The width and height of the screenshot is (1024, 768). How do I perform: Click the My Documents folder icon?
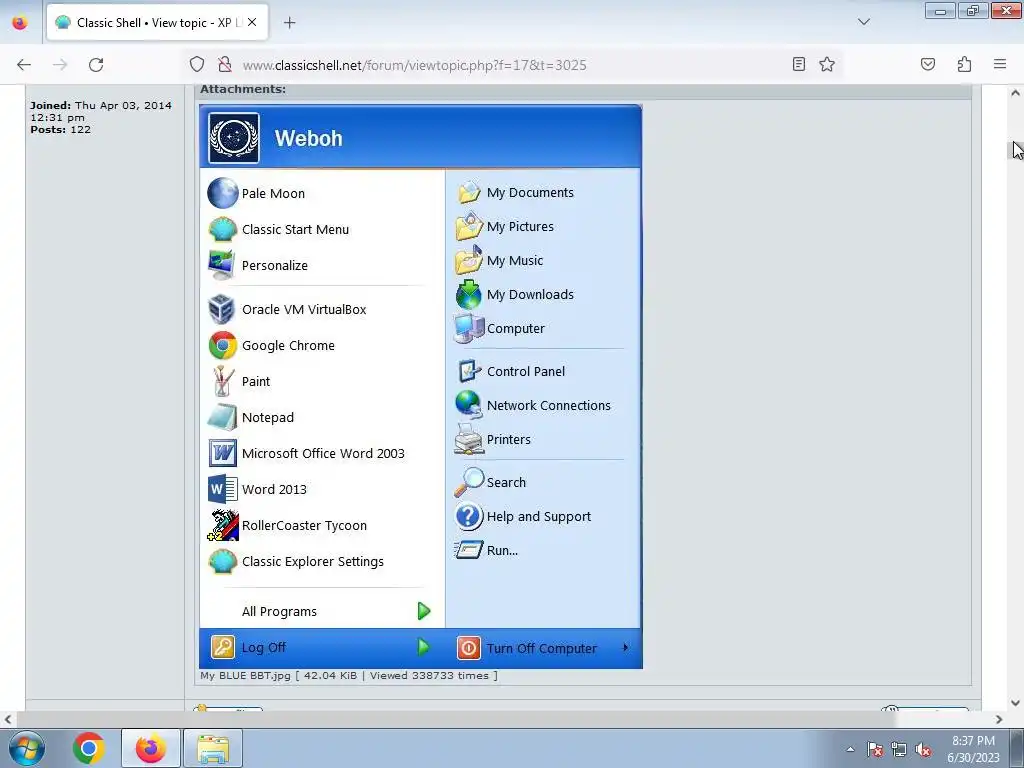(469, 193)
